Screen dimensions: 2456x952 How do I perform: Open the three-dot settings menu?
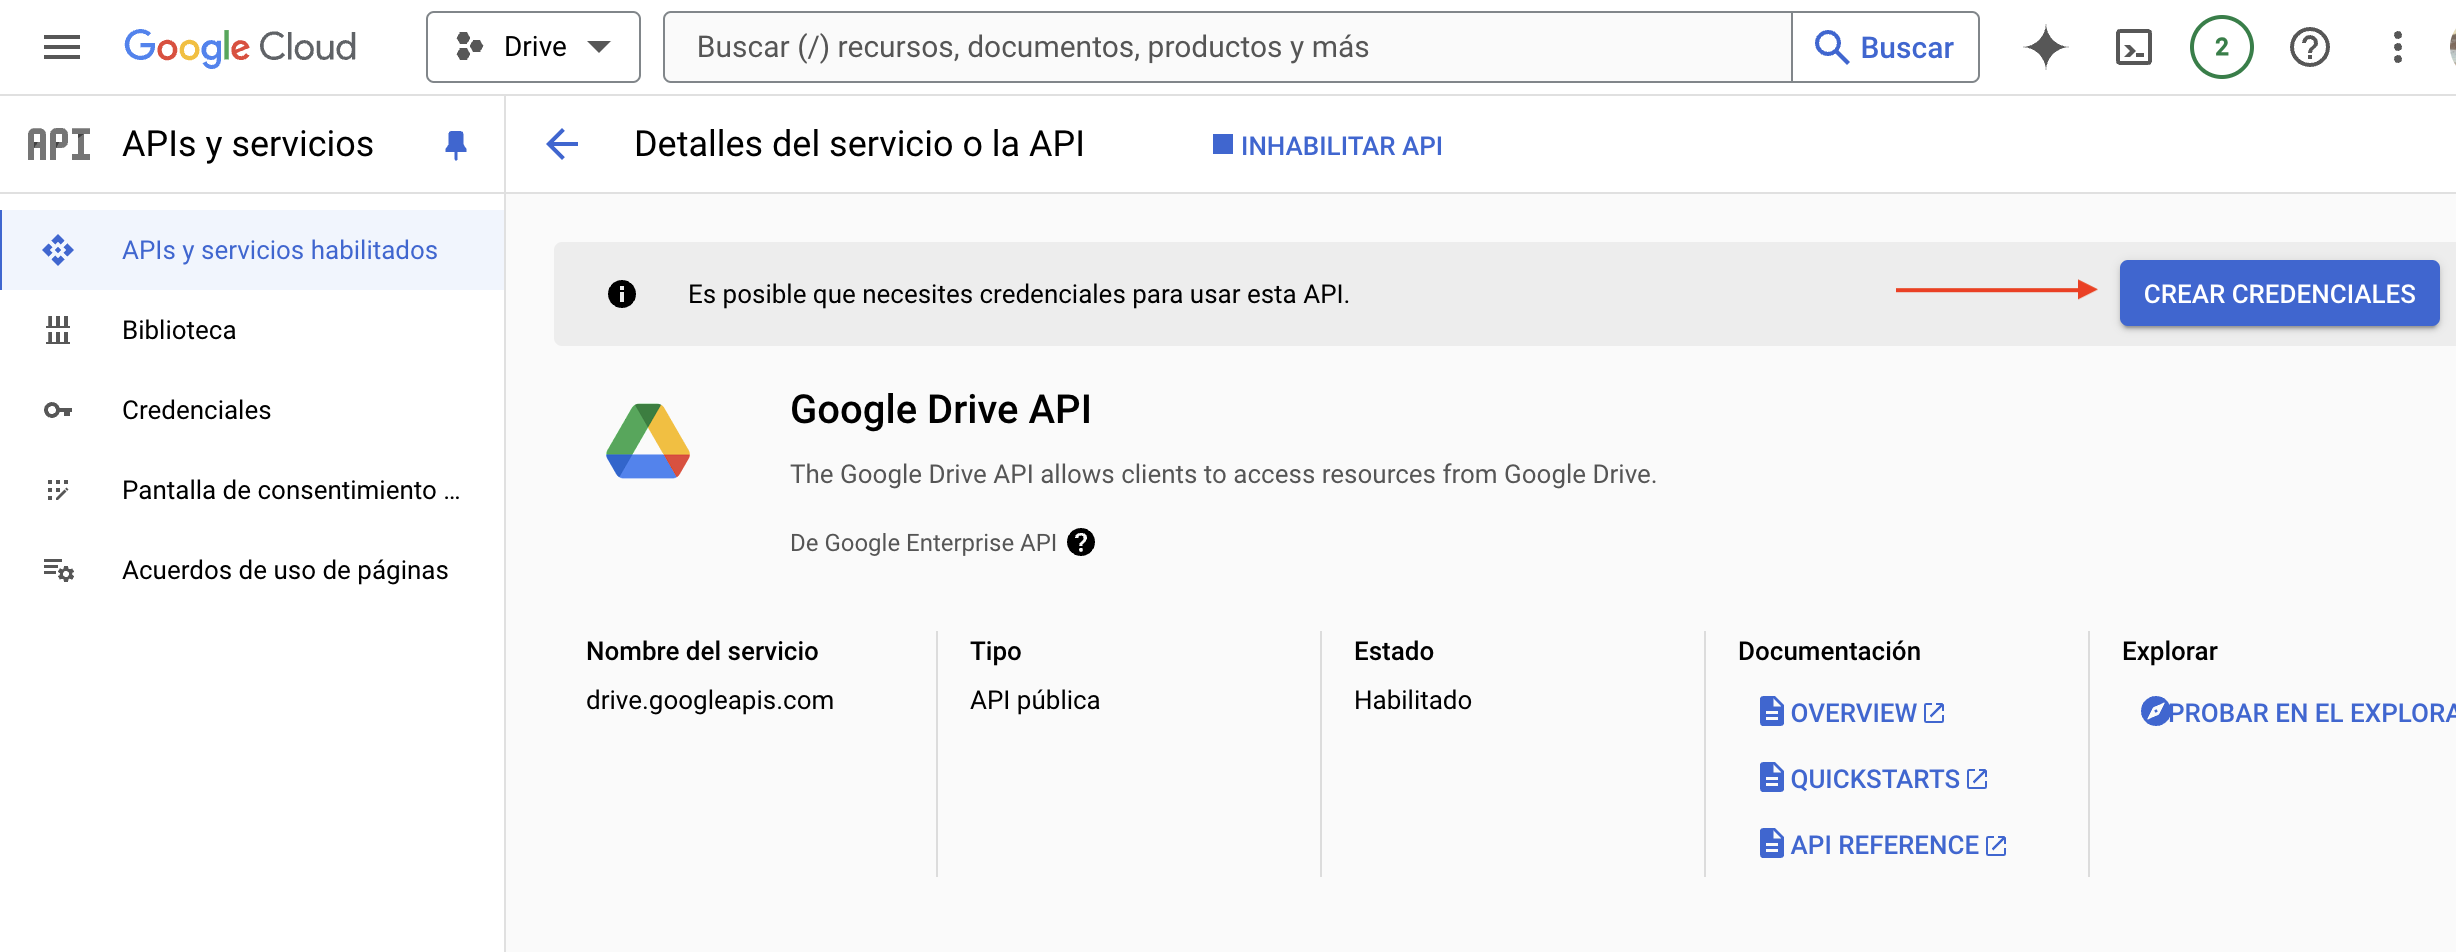coord(2397,47)
